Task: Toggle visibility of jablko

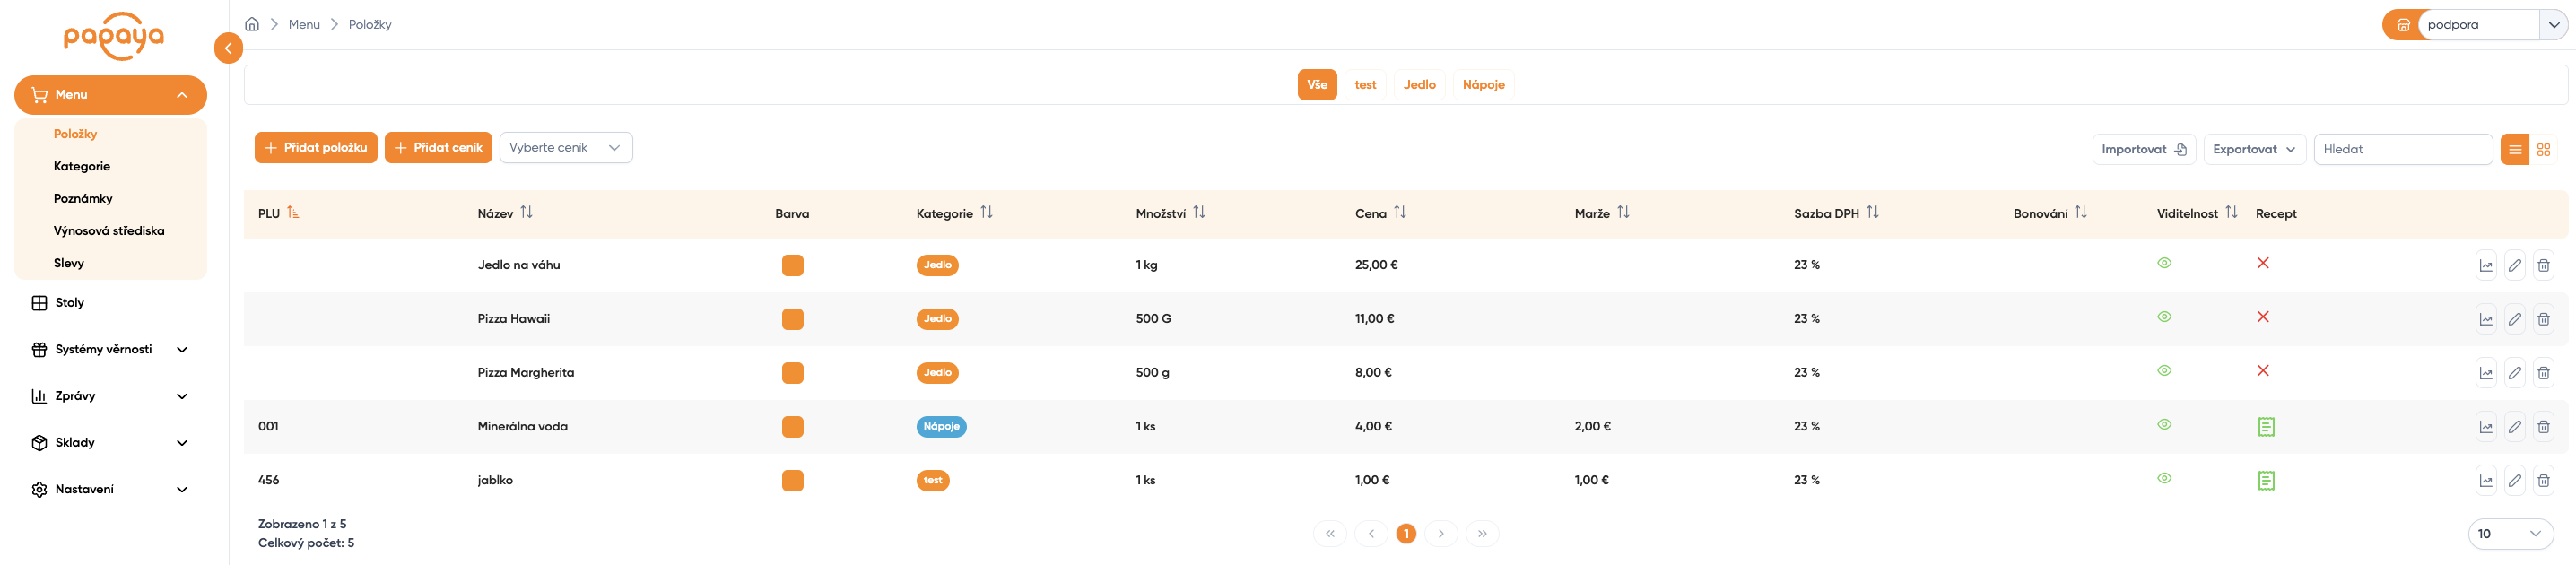Action: [x=2164, y=479]
